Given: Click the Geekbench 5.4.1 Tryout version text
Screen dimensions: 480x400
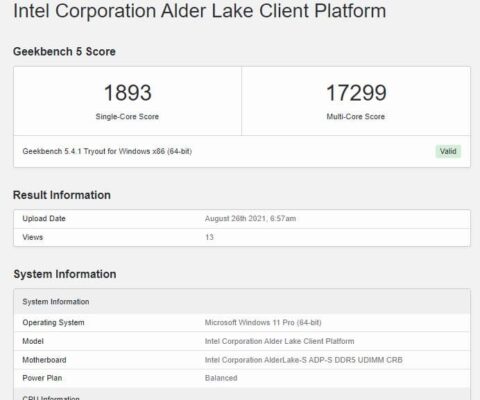Looking at the screenshot, I should [x=107, y=151].
